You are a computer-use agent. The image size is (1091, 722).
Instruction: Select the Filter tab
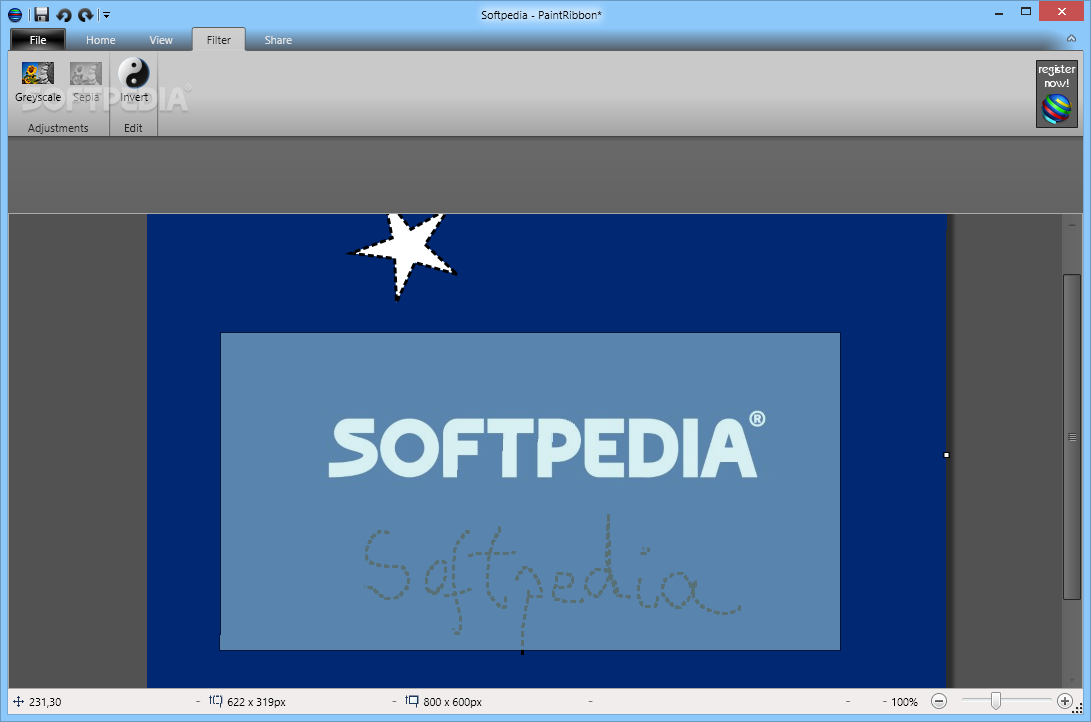218,40
